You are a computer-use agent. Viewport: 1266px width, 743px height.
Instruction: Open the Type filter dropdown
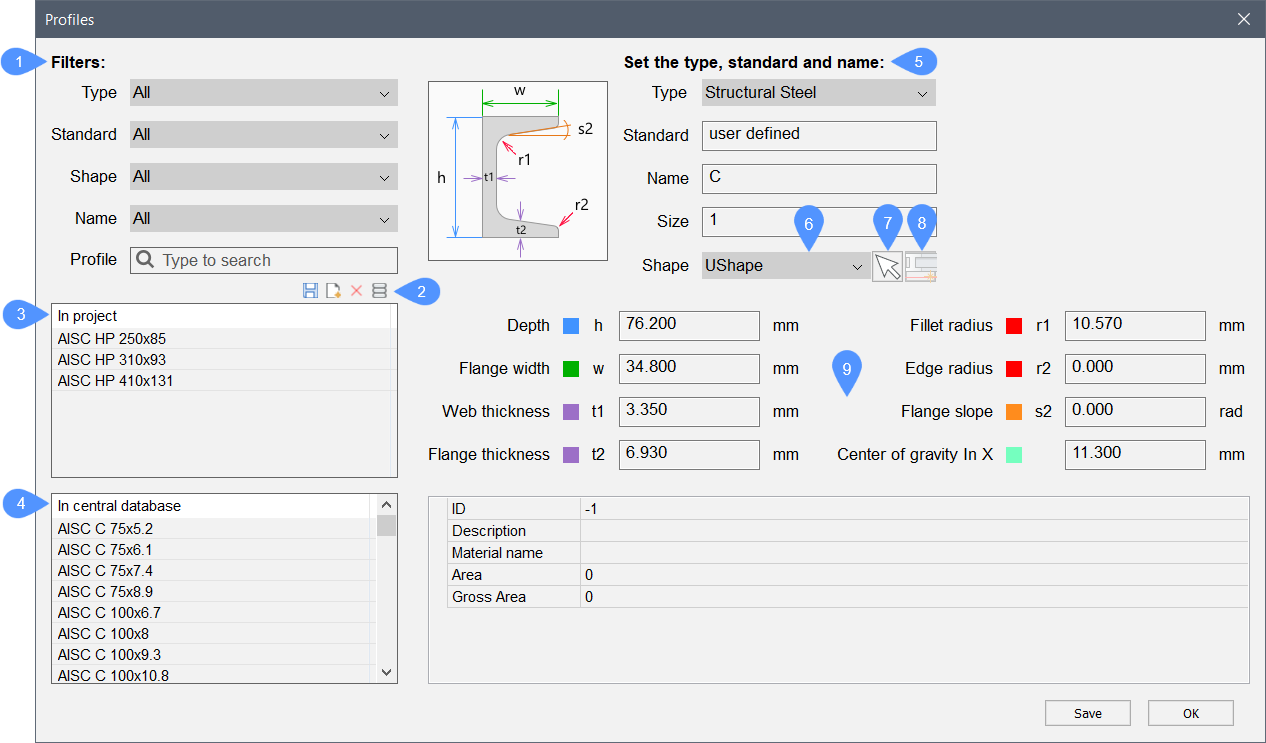pyautogui.click(x=264, y=93)
